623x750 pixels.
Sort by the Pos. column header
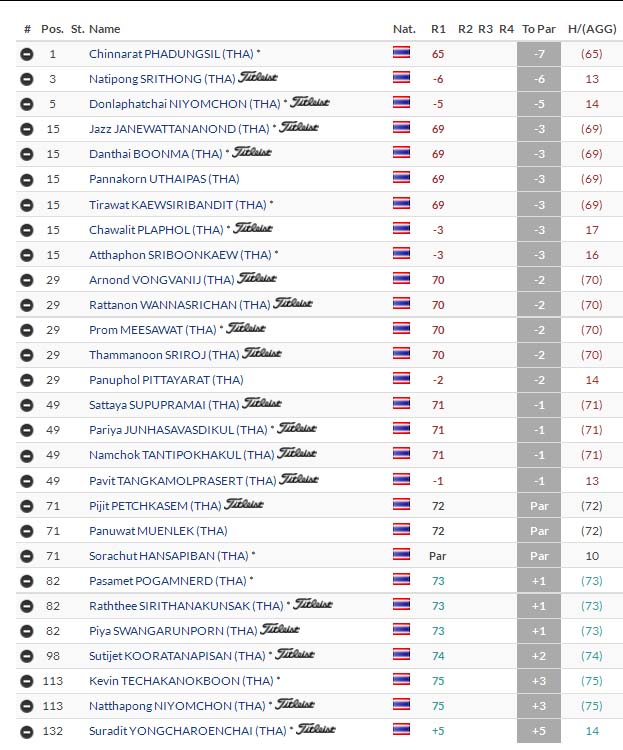click(52, 29)
